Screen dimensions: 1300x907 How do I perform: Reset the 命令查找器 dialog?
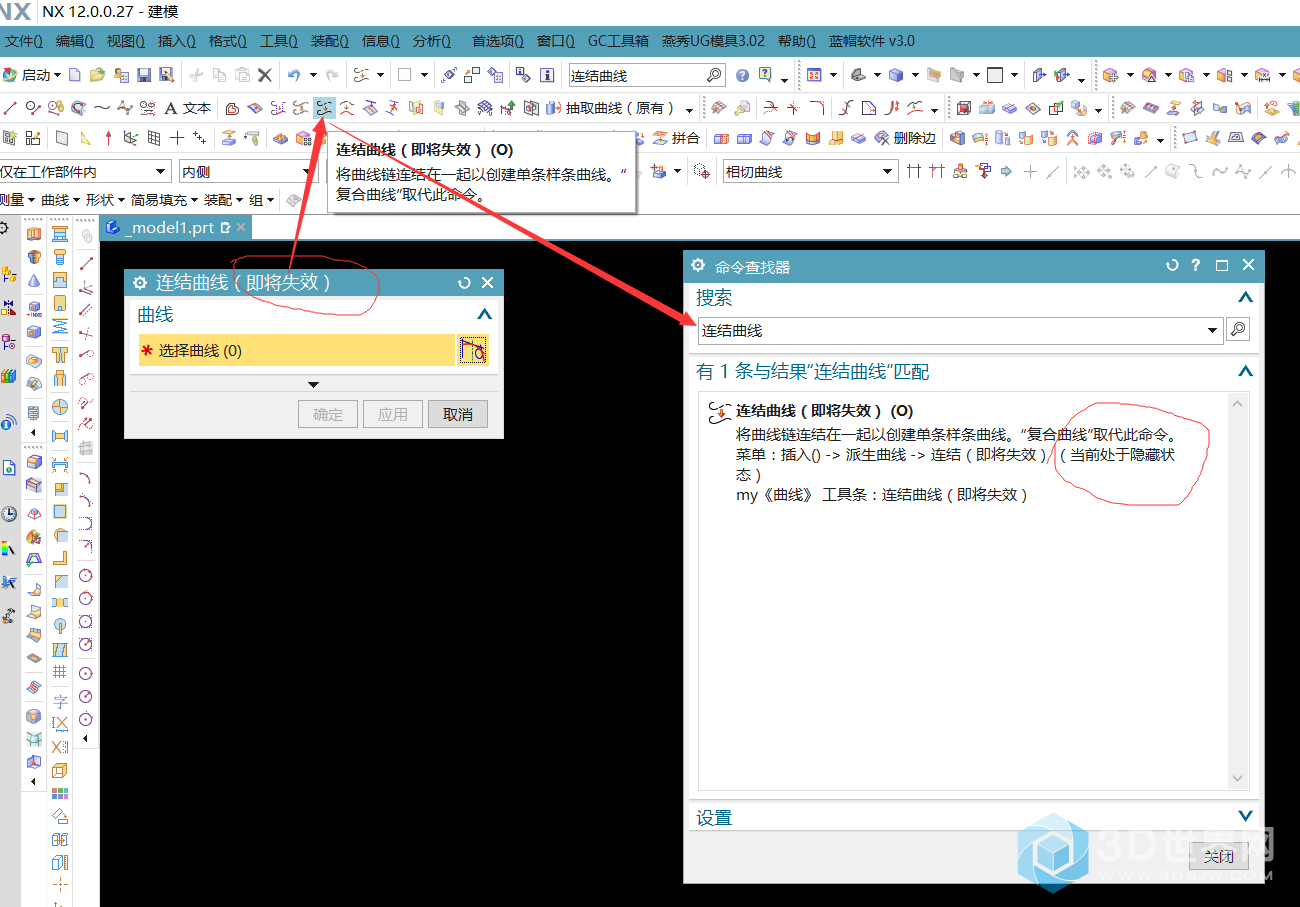1173,265
